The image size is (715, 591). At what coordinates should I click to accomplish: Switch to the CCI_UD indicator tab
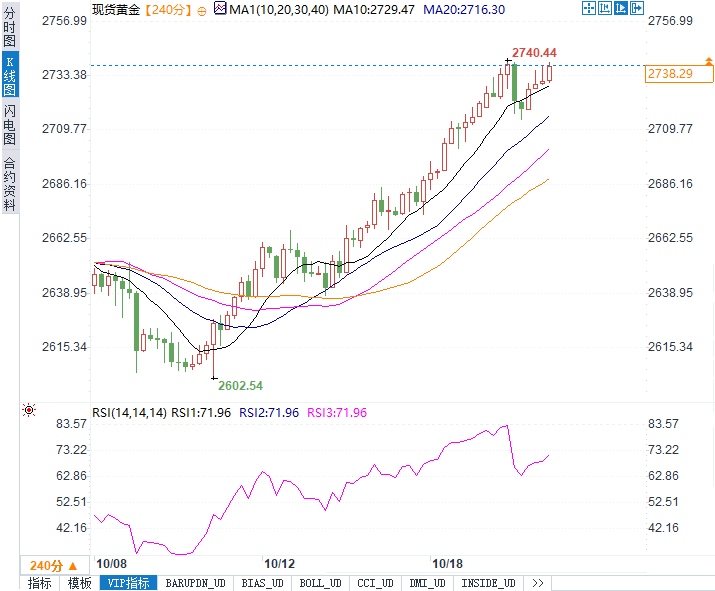(376, 583)
